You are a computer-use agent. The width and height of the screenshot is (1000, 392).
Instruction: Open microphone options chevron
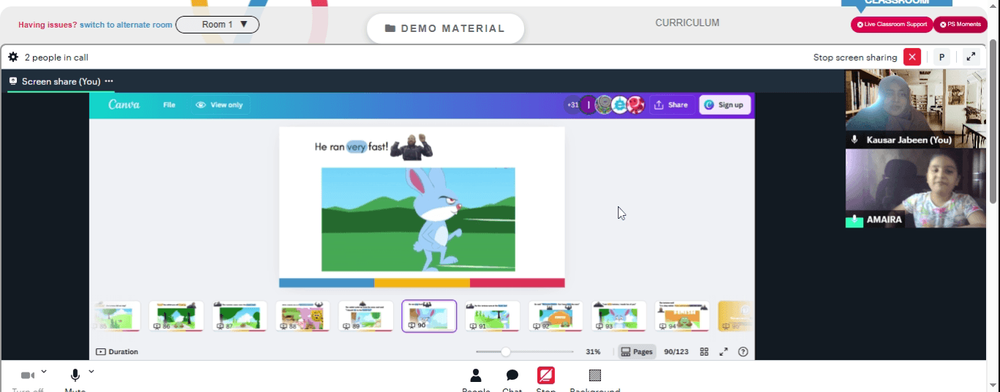[91, 371]
